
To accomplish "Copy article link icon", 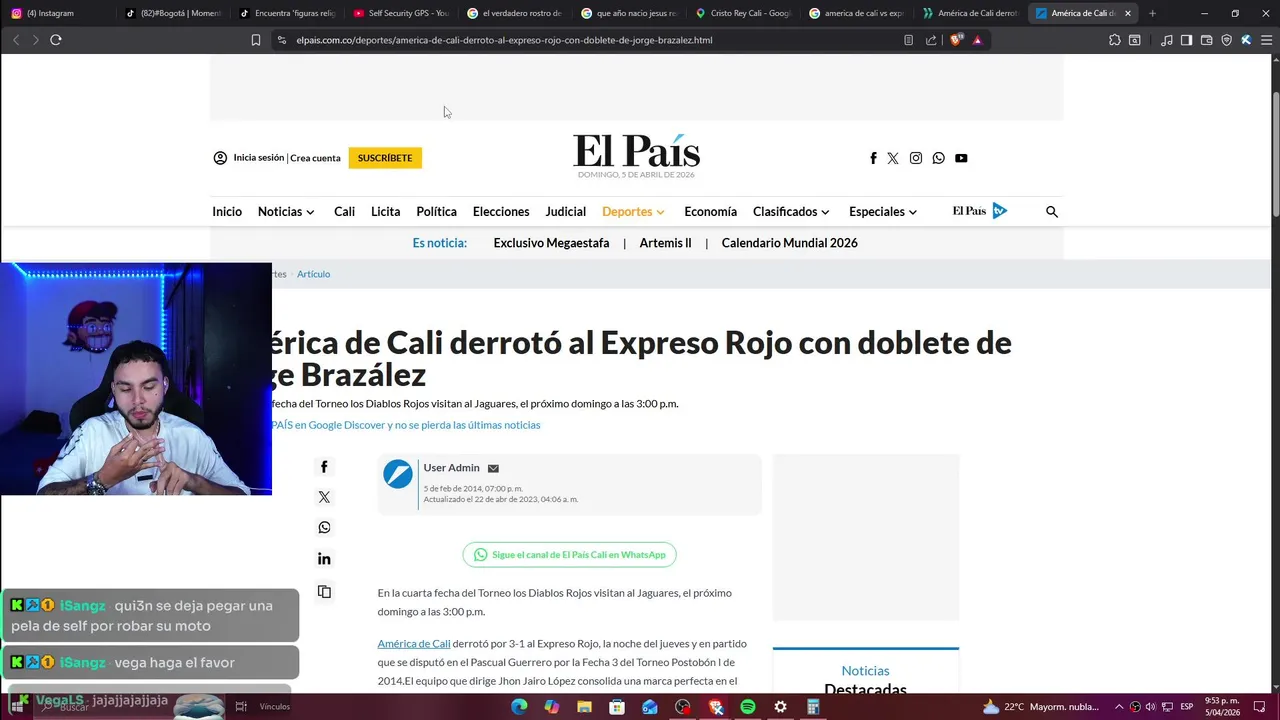I will click(324, 592).
